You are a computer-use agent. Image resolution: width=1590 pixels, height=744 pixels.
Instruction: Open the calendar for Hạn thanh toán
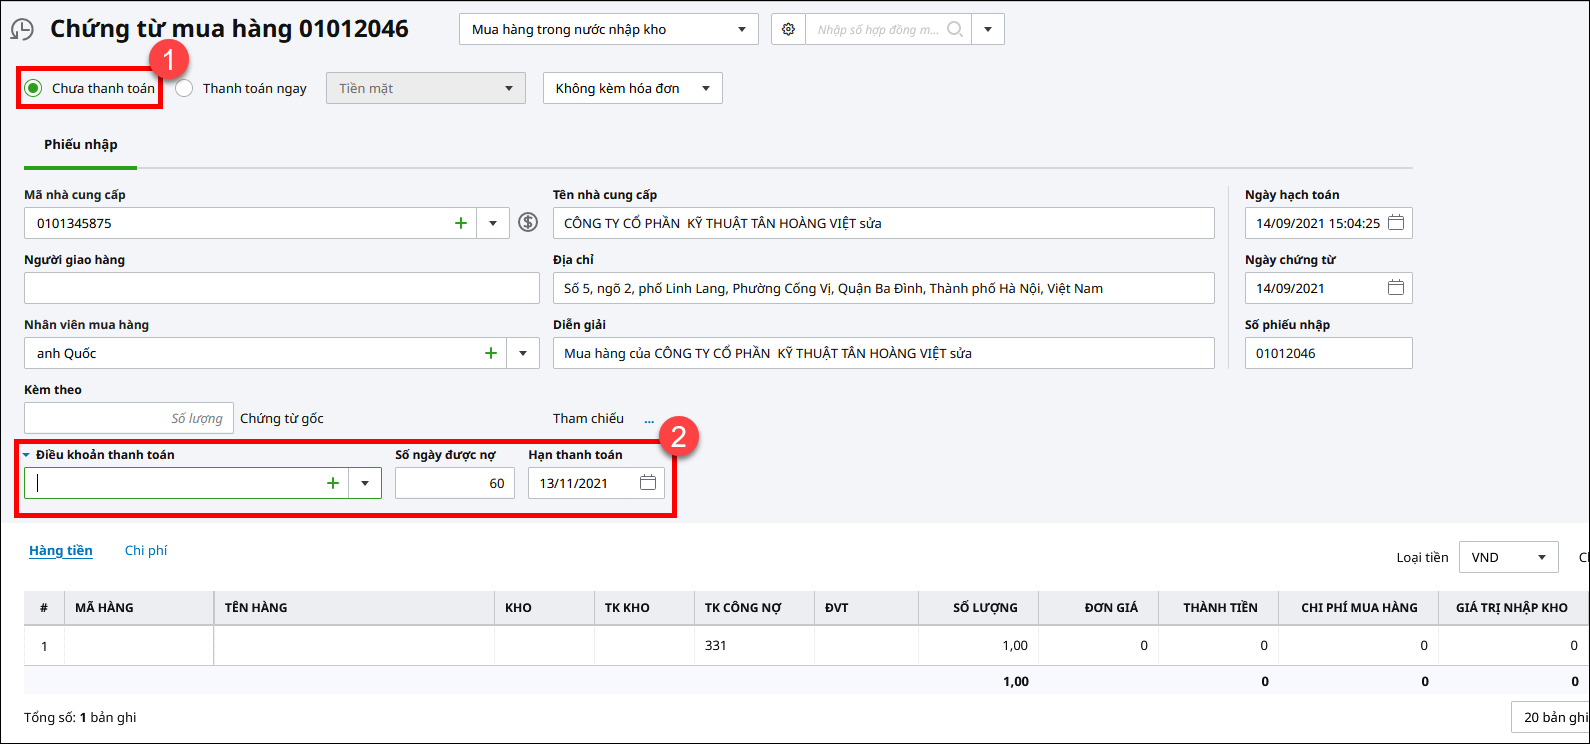648,483
